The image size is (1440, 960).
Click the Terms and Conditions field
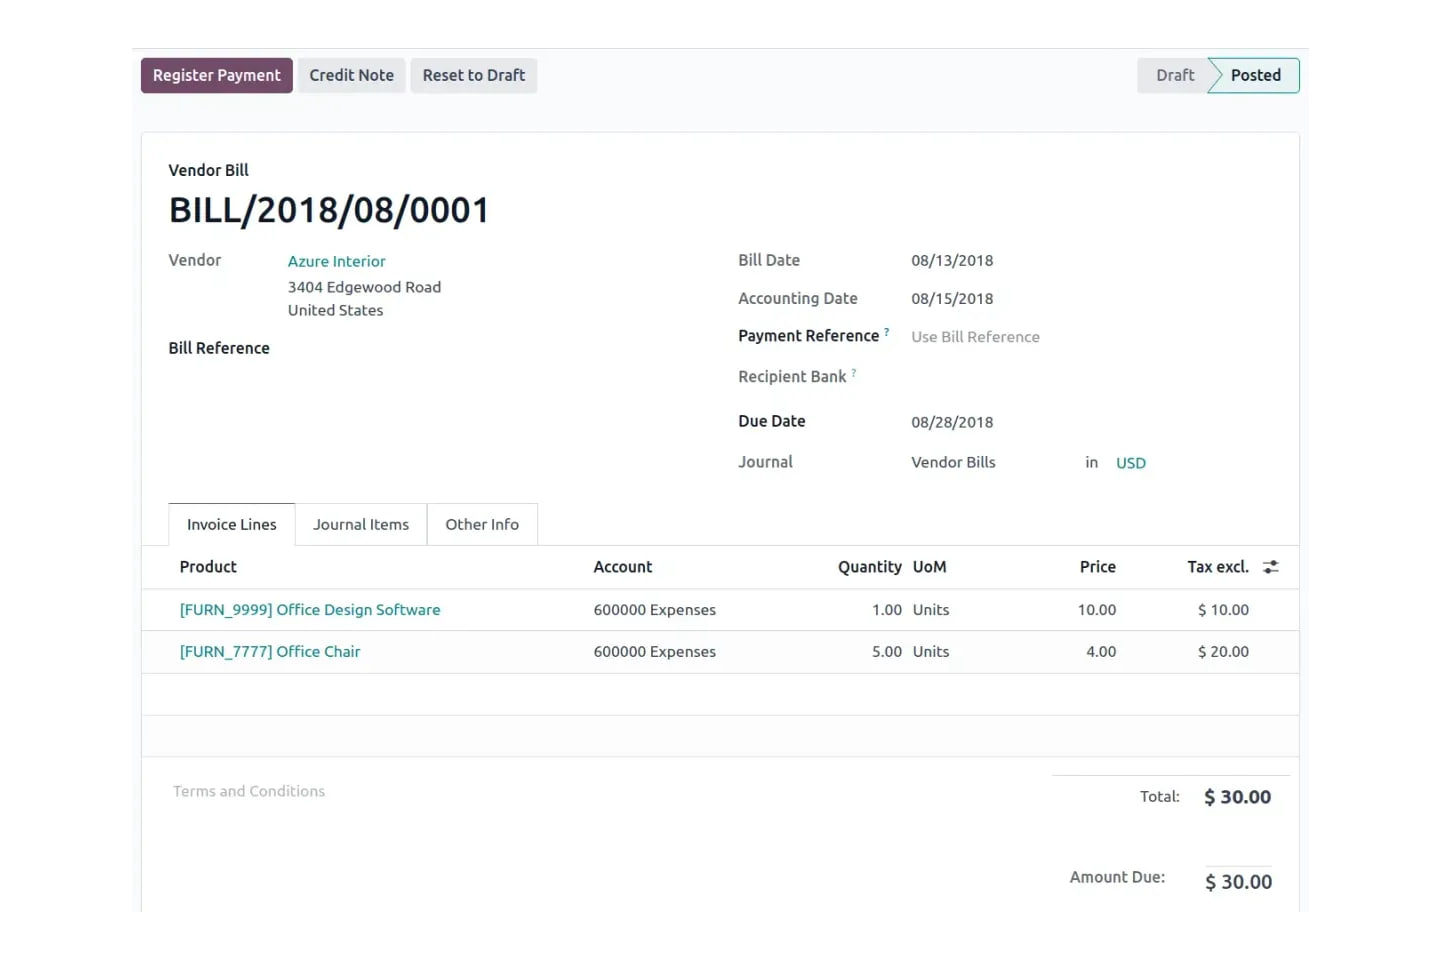249,791
